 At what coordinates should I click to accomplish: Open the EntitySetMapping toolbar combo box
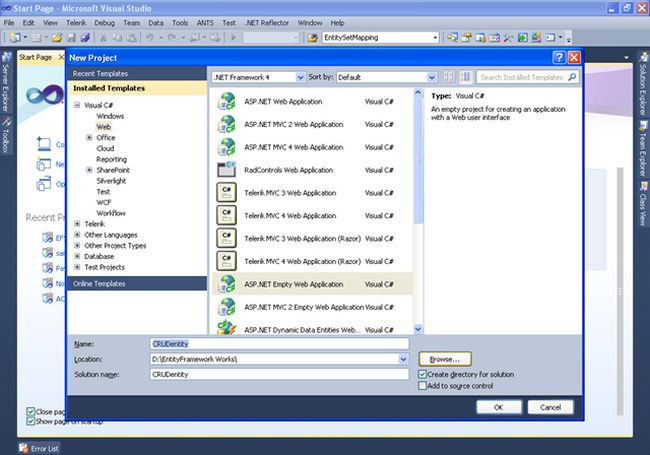coord(380,38)
